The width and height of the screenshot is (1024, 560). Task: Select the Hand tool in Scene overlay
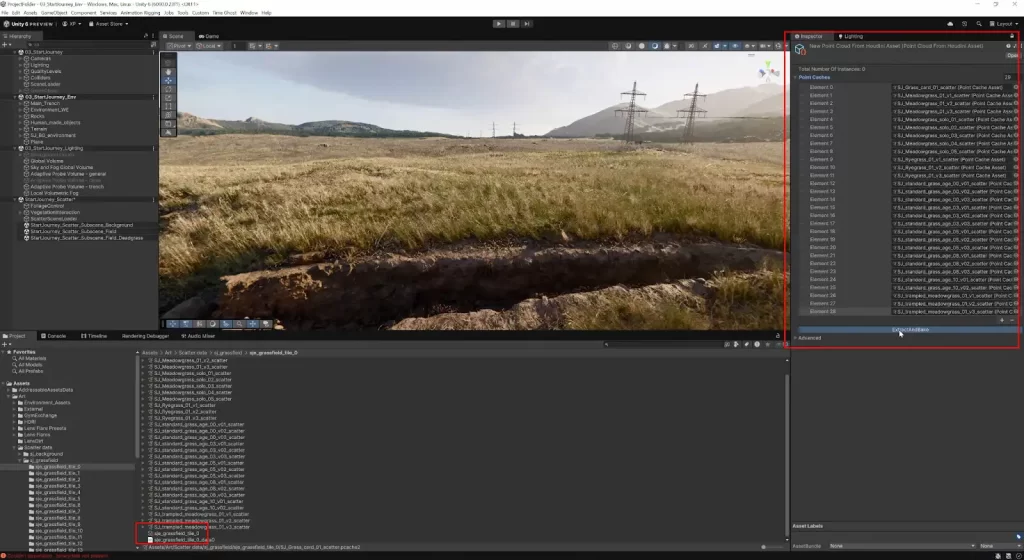[x=168, y=72]
